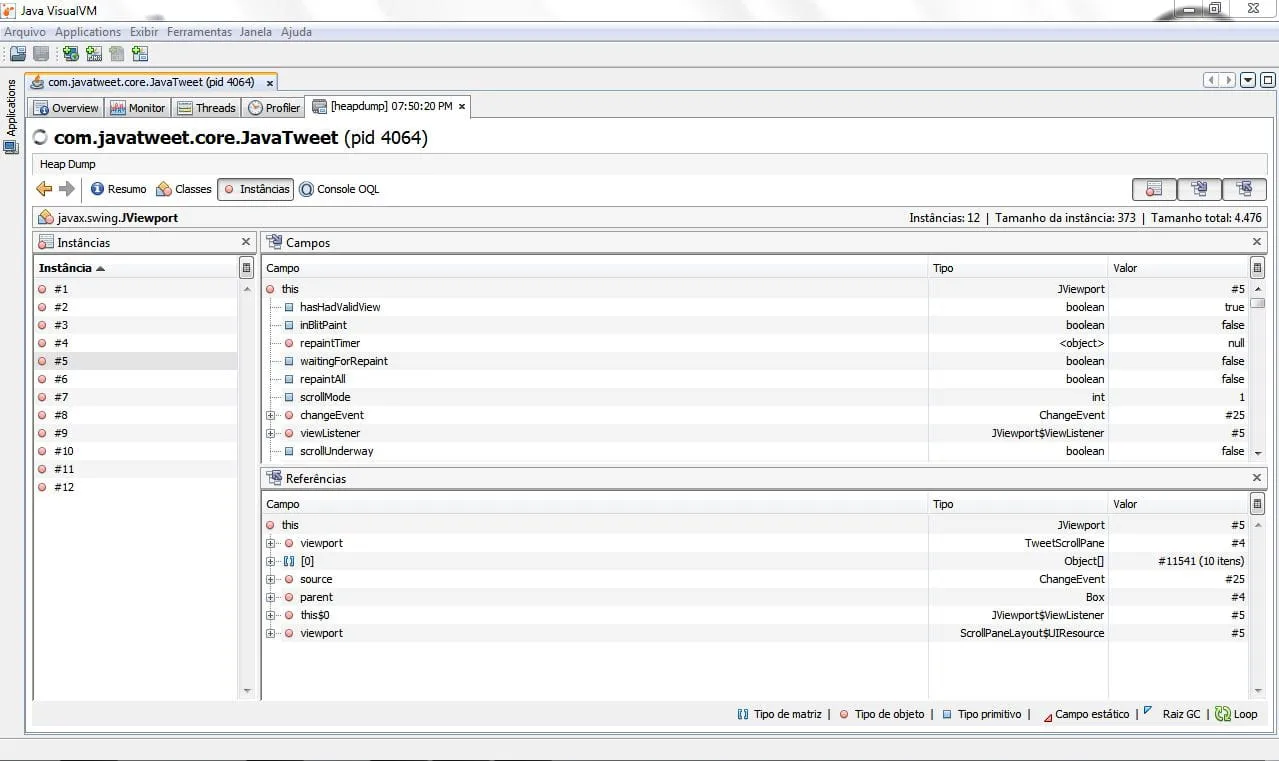Switch to the Profiler tab
This screenshot has width=1279, height=761.
pyautogui.click(x=273, y=108)
